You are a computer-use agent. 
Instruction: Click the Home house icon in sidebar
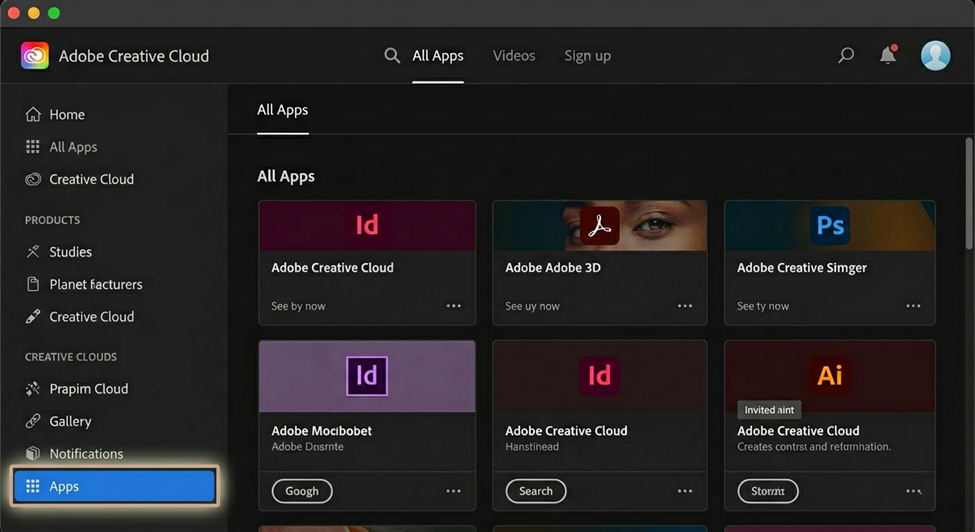click(x=33, y=114)
